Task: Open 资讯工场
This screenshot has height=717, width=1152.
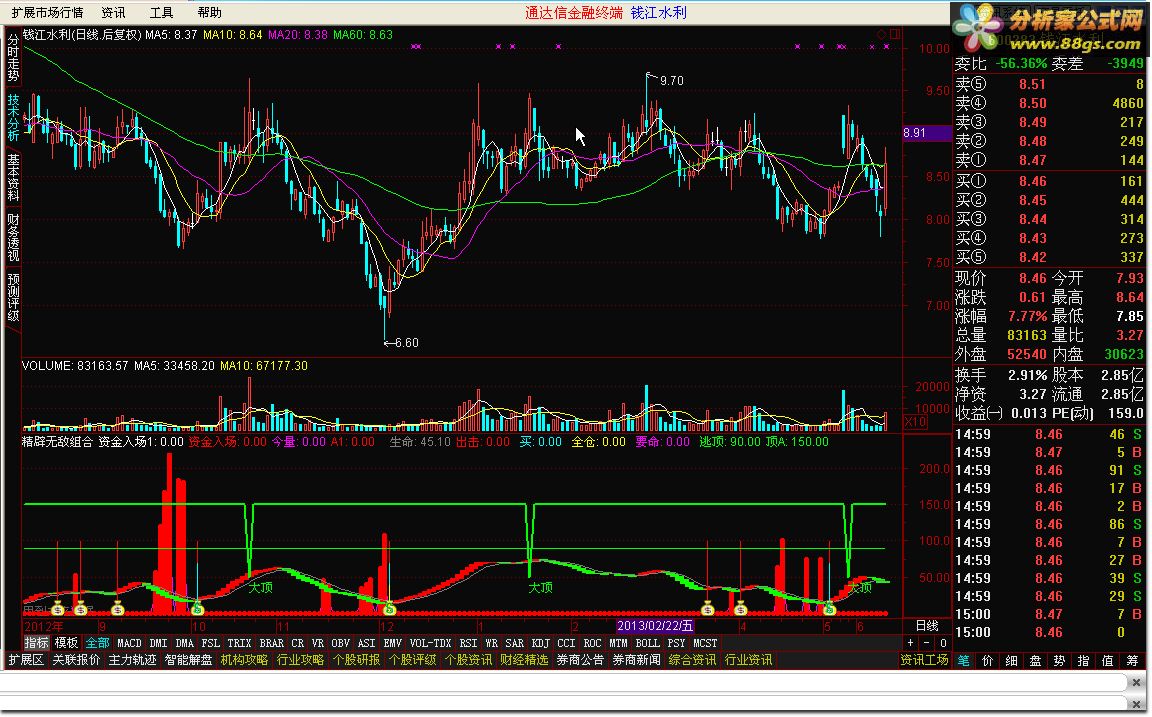Action: (x=924, y=660)
